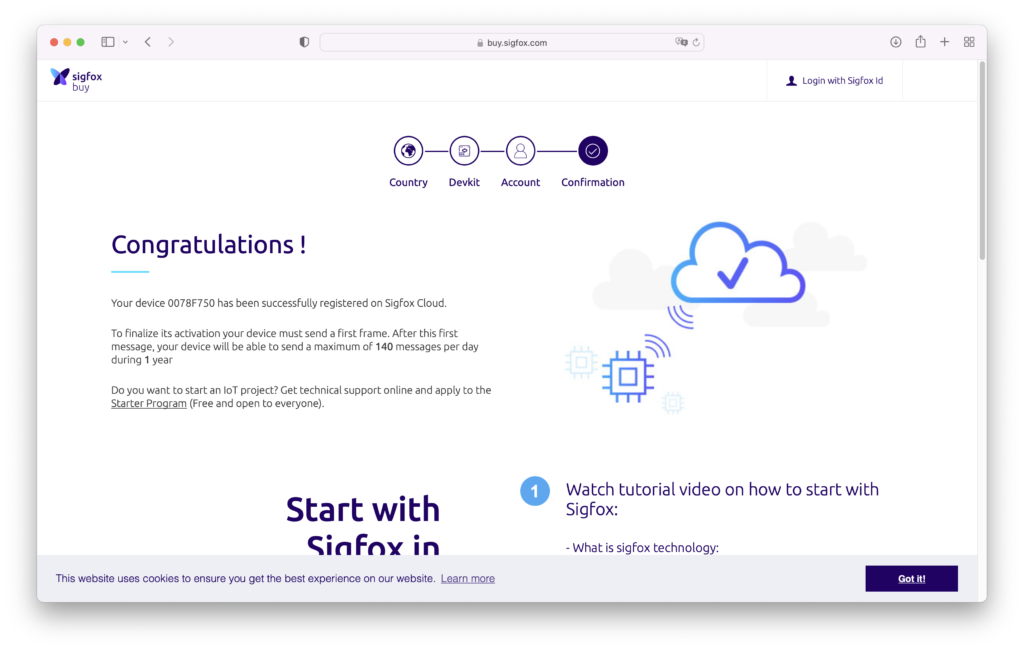Open the Starter Program link
1024x651 pixels.
pyautogui.click(x=149, y=404)
